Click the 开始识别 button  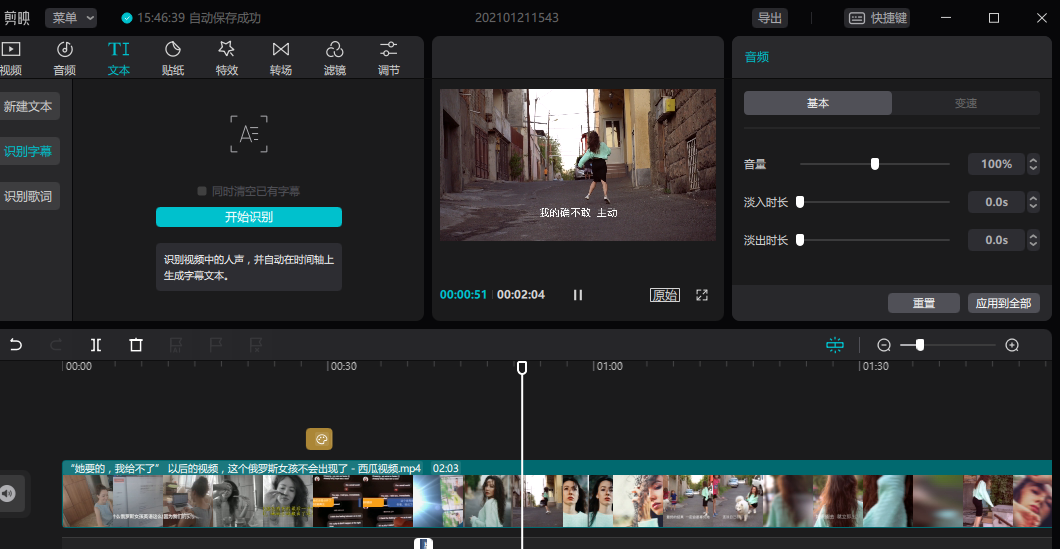(249, 217)
